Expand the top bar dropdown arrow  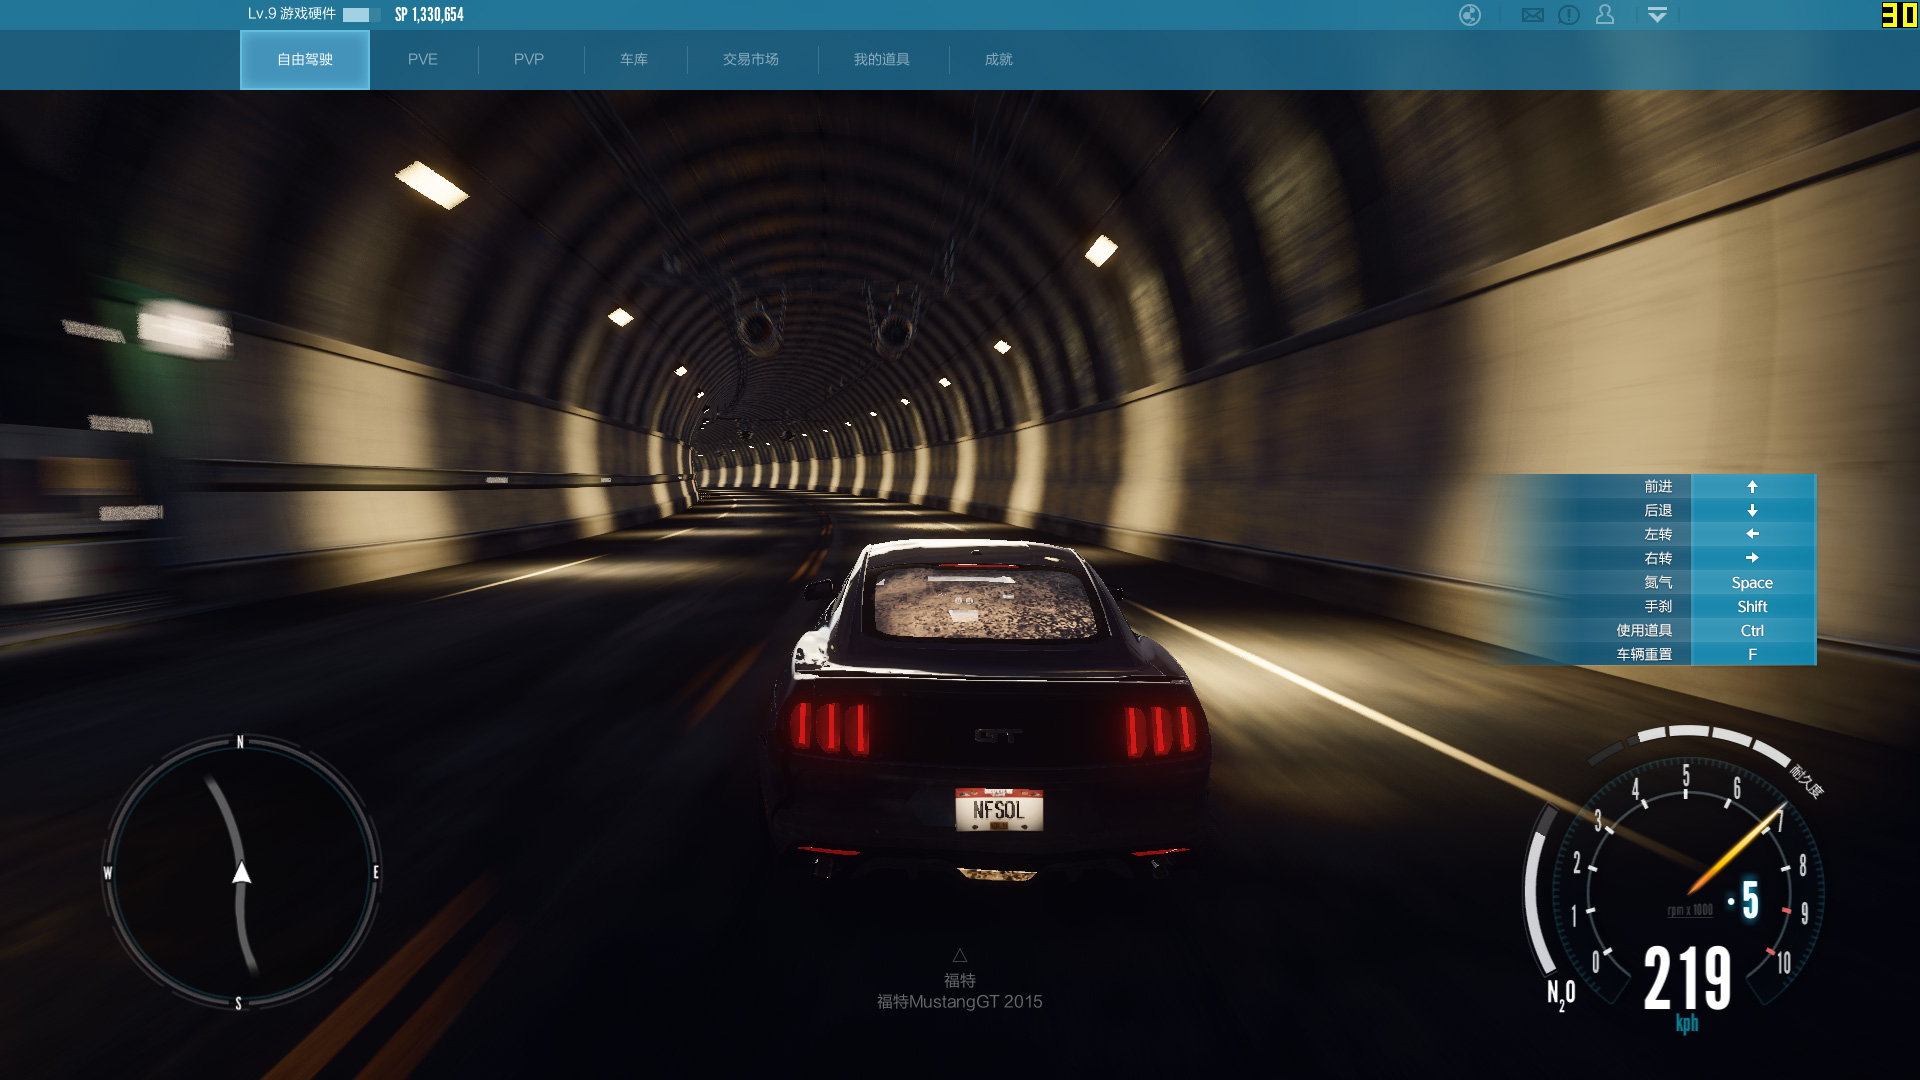(x=1657, y=15)
